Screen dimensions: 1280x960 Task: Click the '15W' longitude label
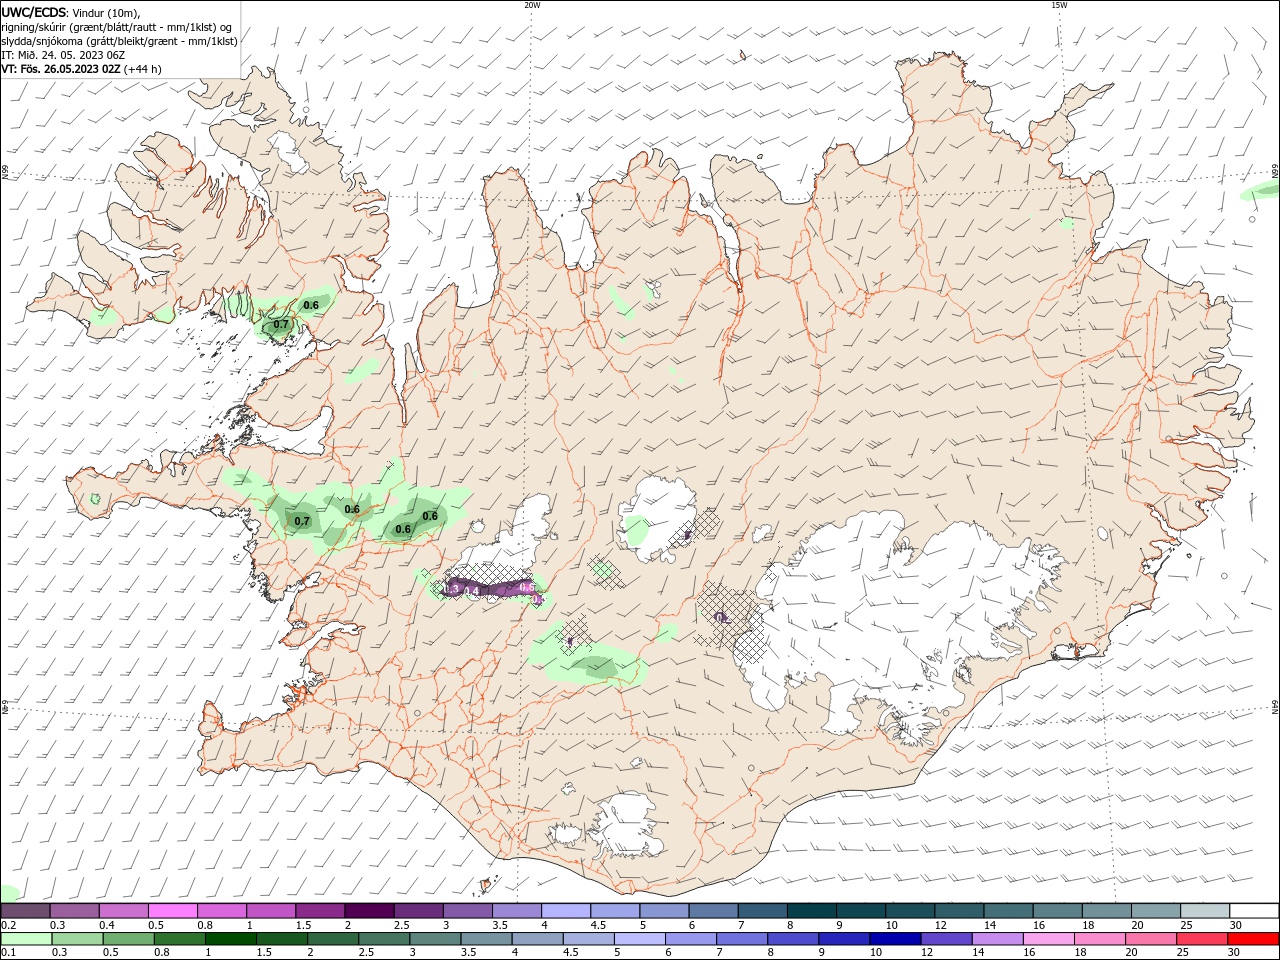1059,5
